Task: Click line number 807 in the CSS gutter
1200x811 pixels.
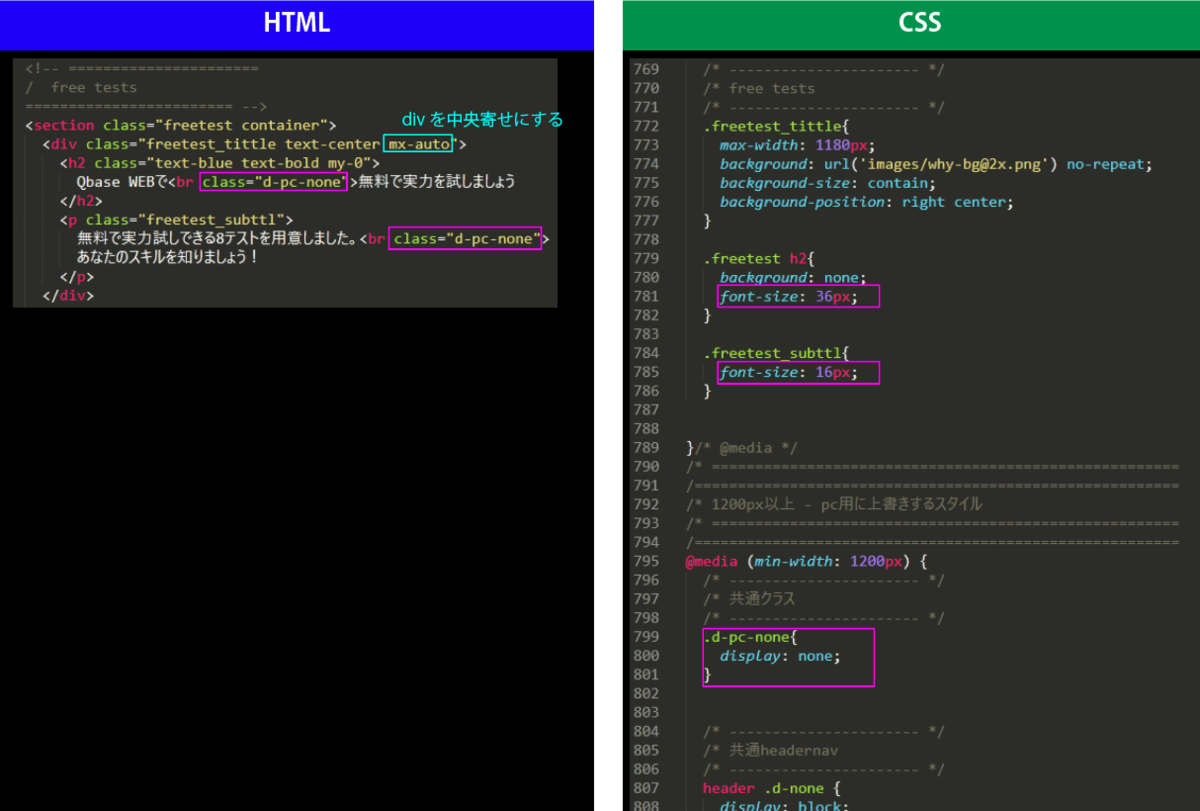Action: (647, 789)
